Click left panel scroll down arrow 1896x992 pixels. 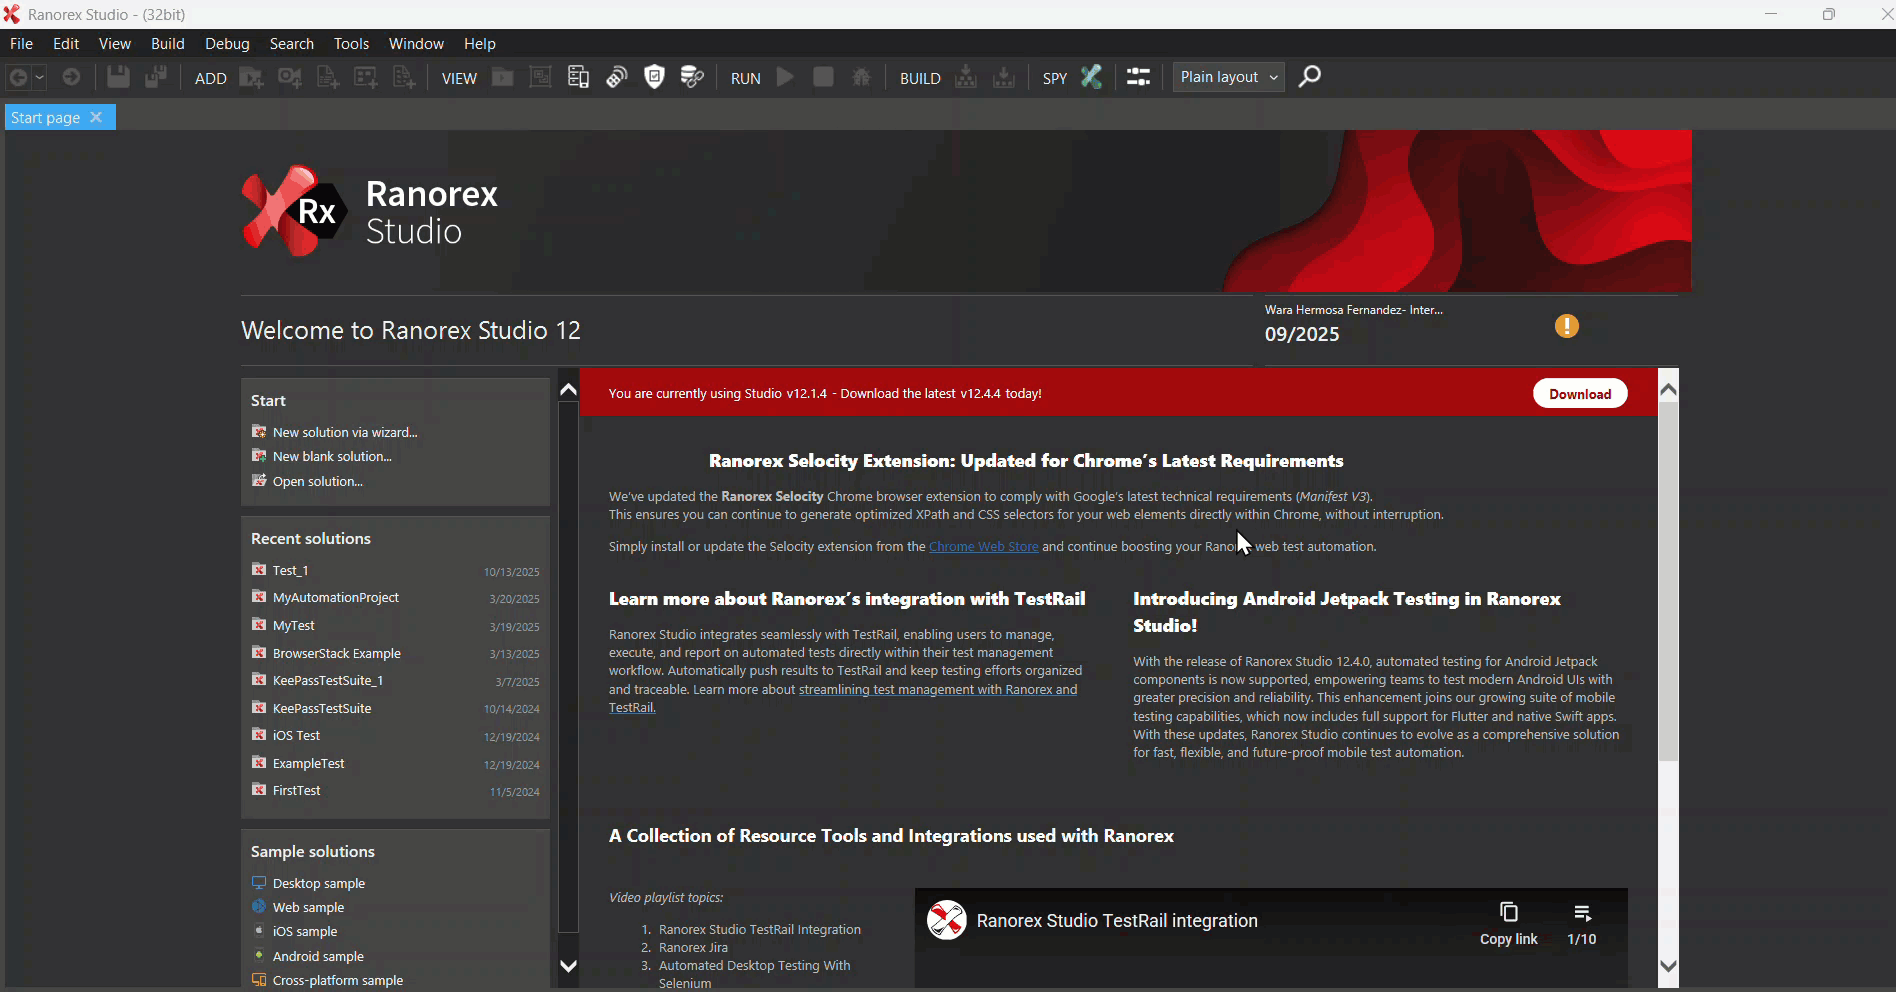point(568,966)
